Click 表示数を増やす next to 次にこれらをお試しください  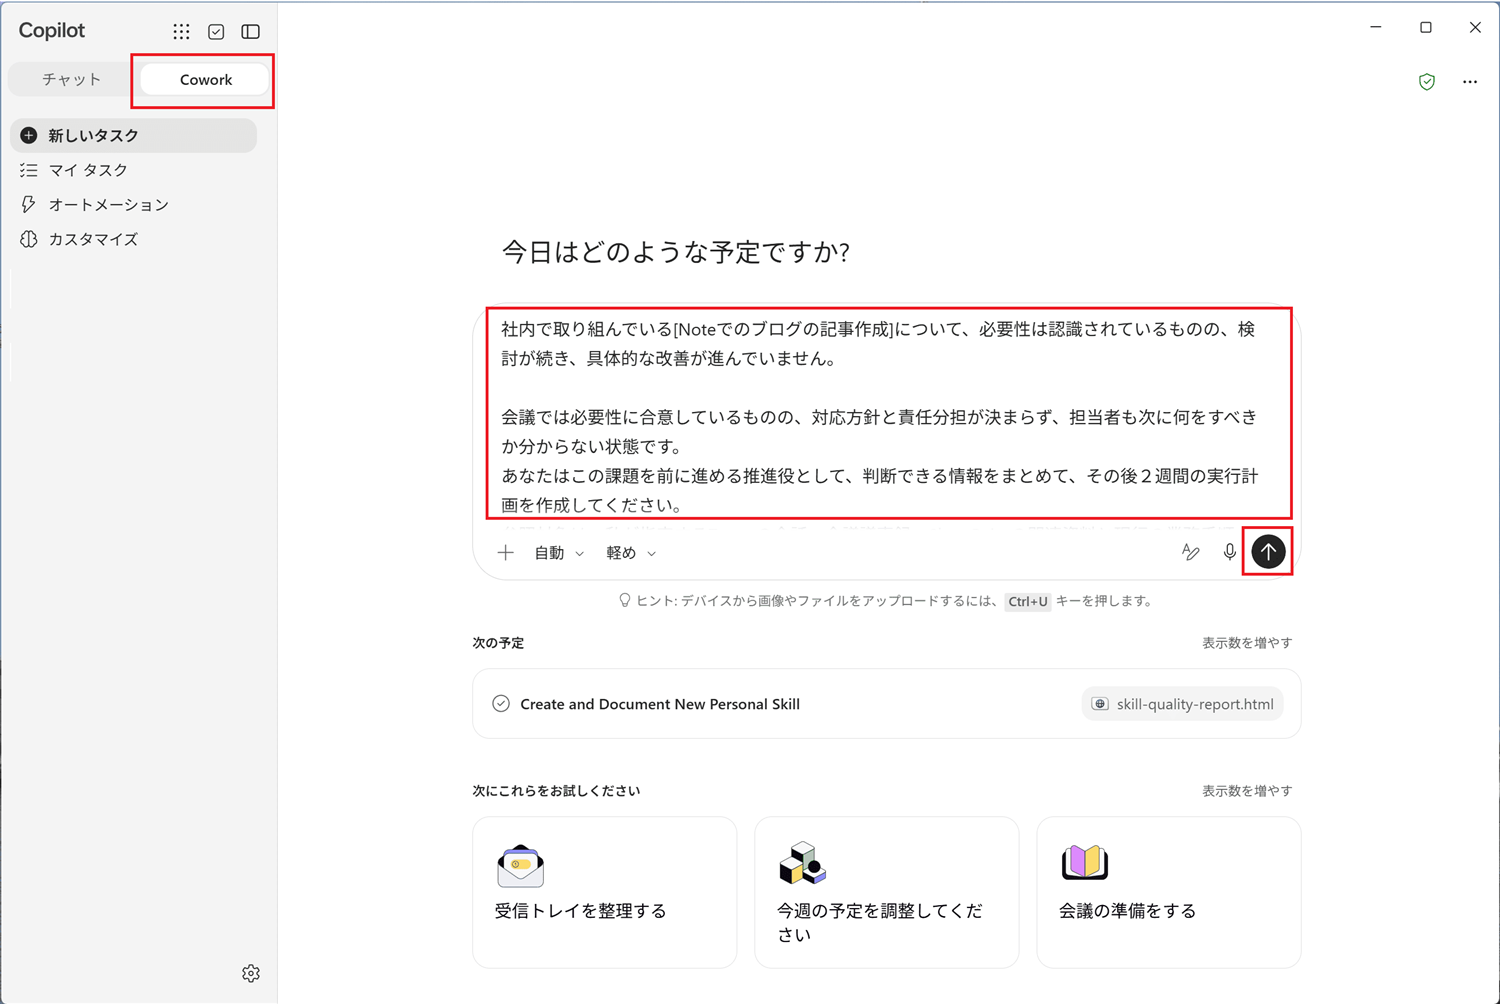(x=1247, y=791)
